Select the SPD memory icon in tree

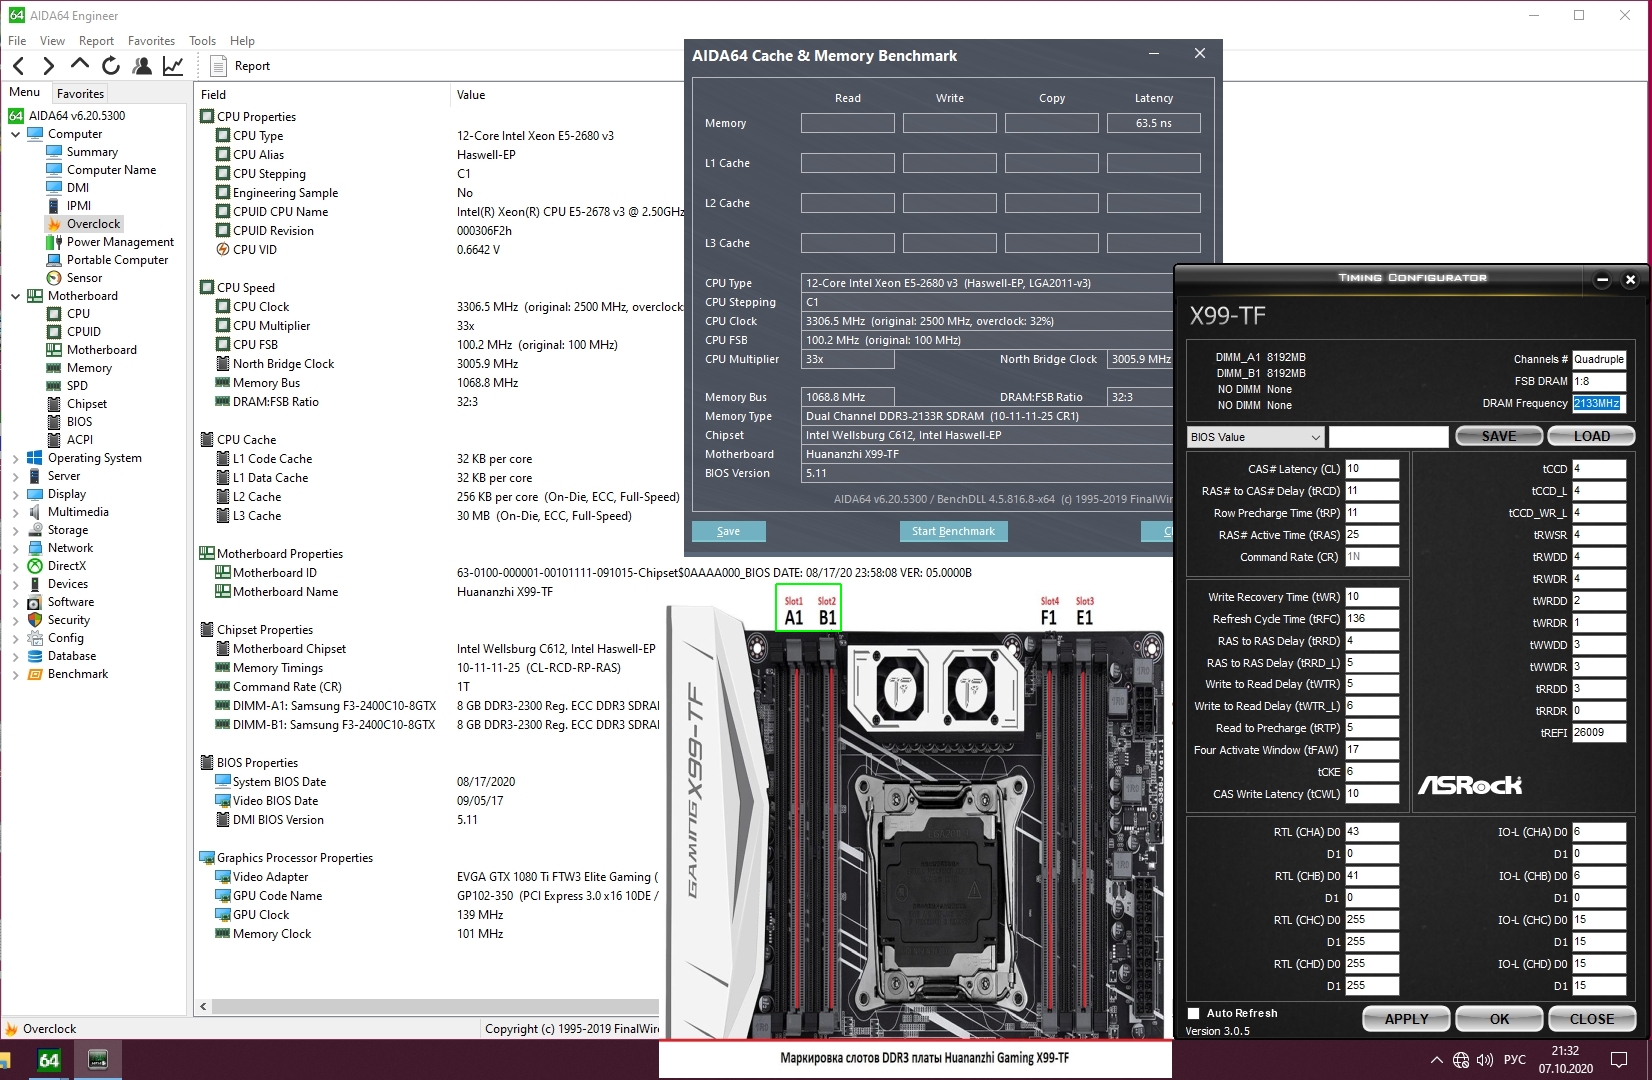click(54, 386)
